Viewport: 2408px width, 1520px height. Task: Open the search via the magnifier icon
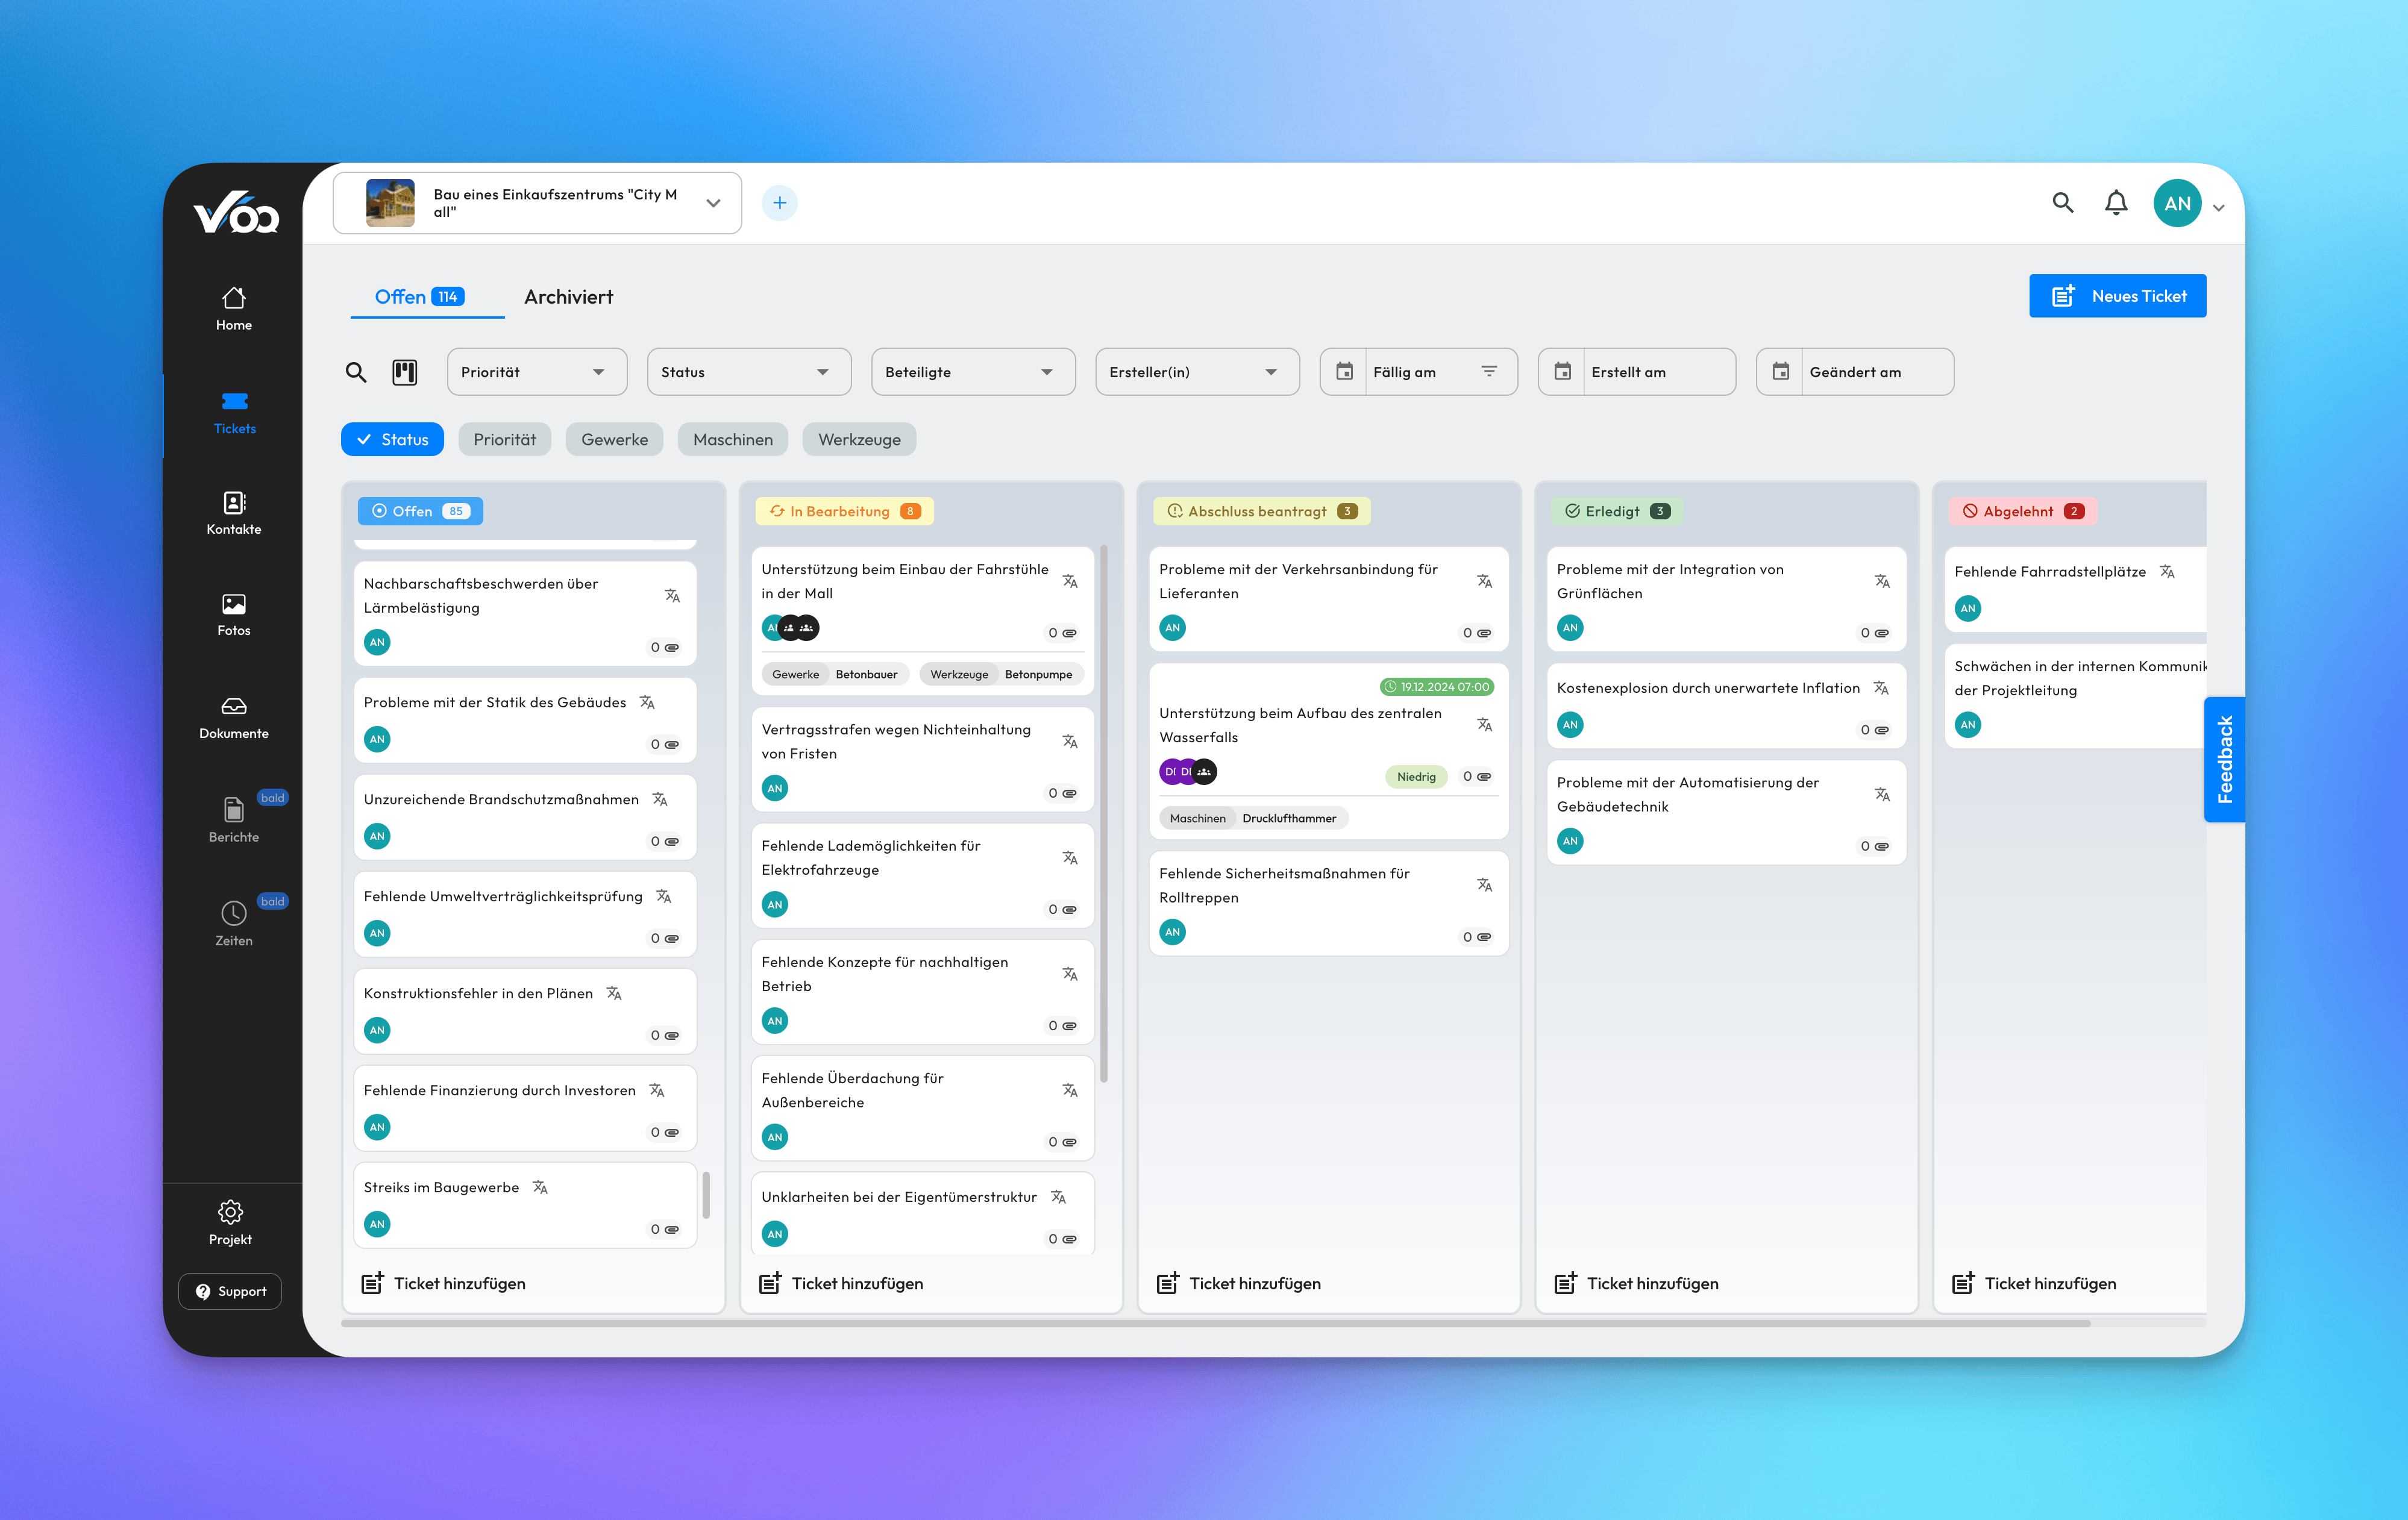(2062, 202)
